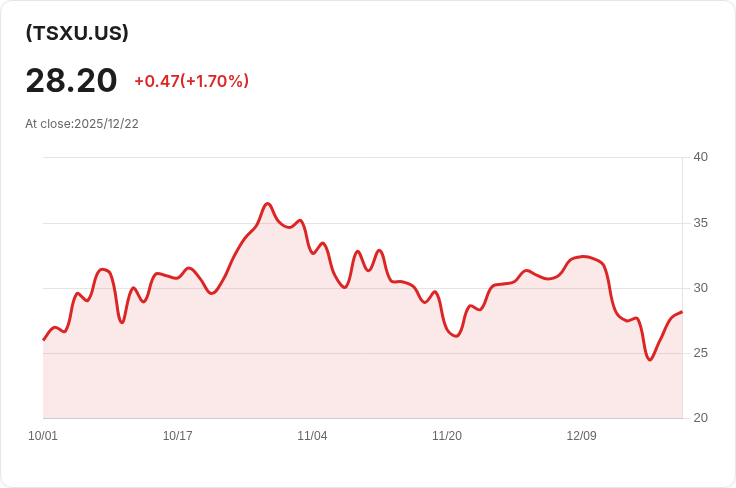Click the highest peak of the price line
This screenshot has width=736, height=488.
click(268, 204)
